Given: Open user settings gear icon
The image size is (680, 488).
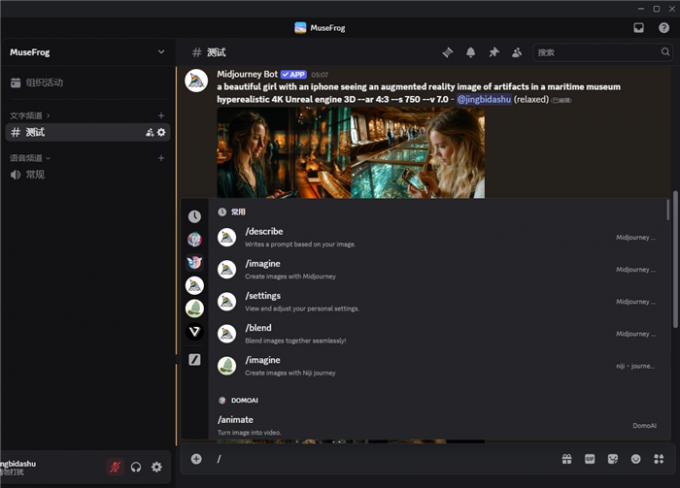Looking at the screenshot, I should coord(157,467).
